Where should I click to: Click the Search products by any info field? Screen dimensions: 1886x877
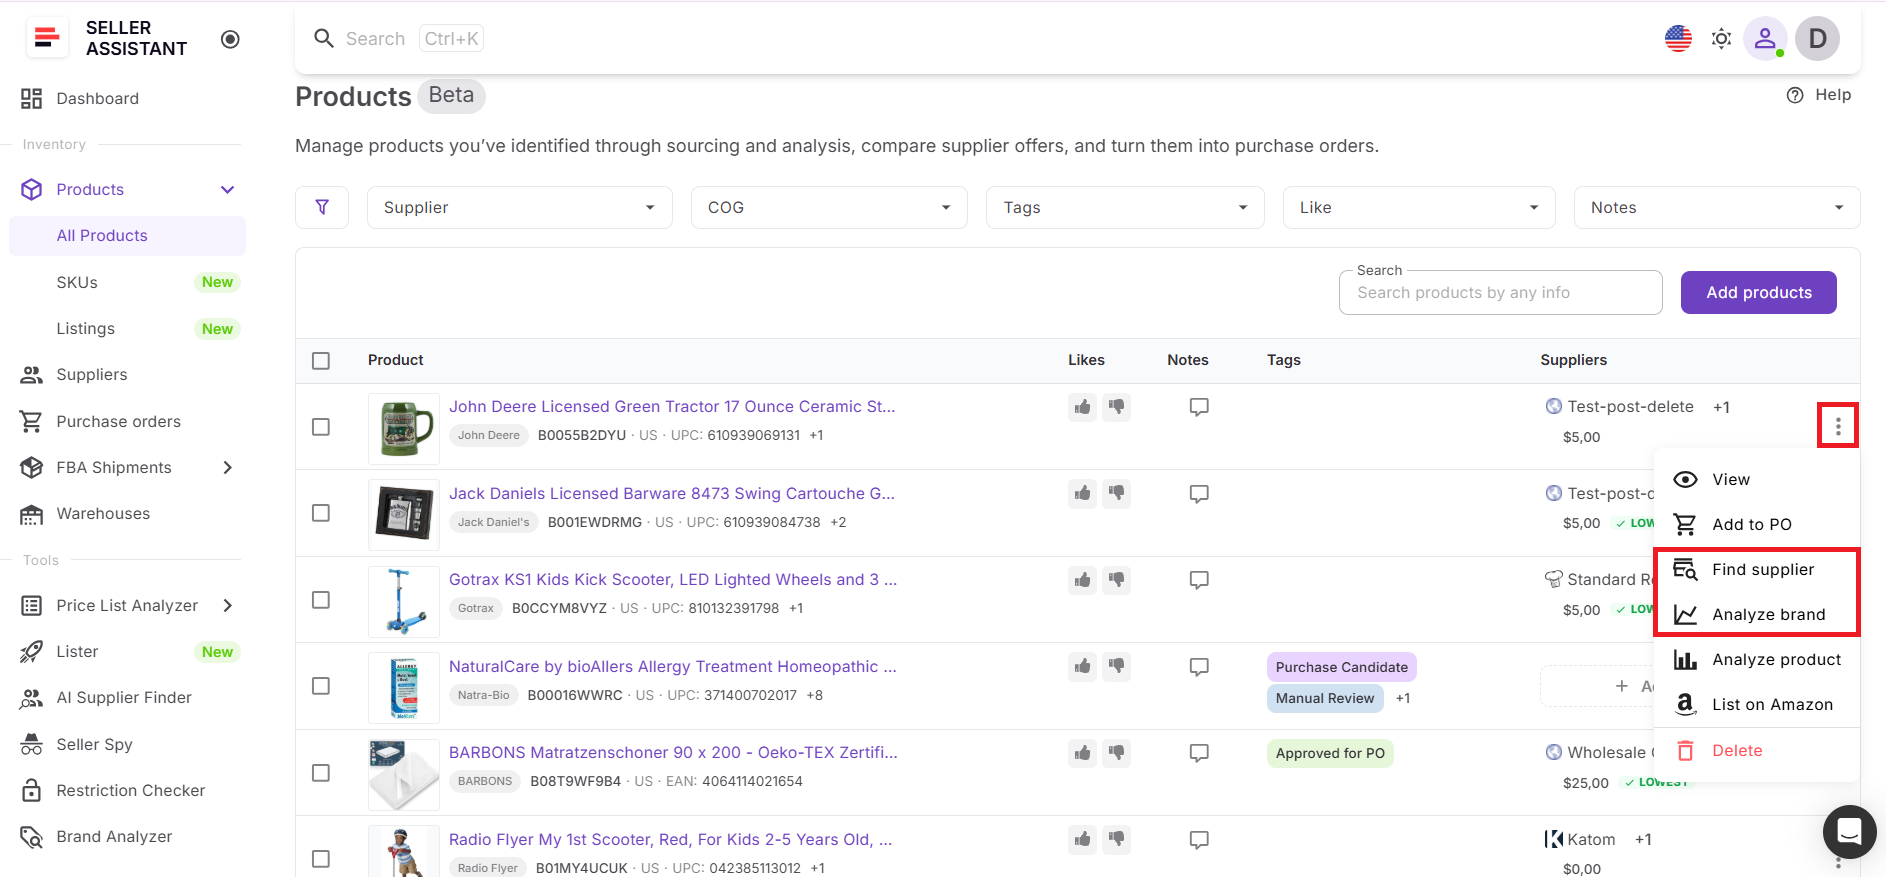click(1500, 292)
